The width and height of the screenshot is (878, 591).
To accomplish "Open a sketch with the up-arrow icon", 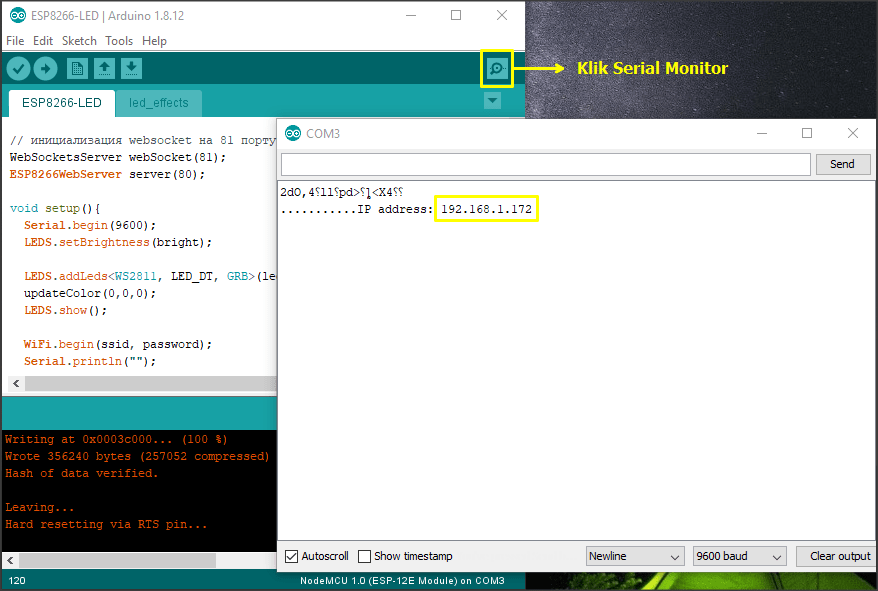I will [x=104, y=69].
